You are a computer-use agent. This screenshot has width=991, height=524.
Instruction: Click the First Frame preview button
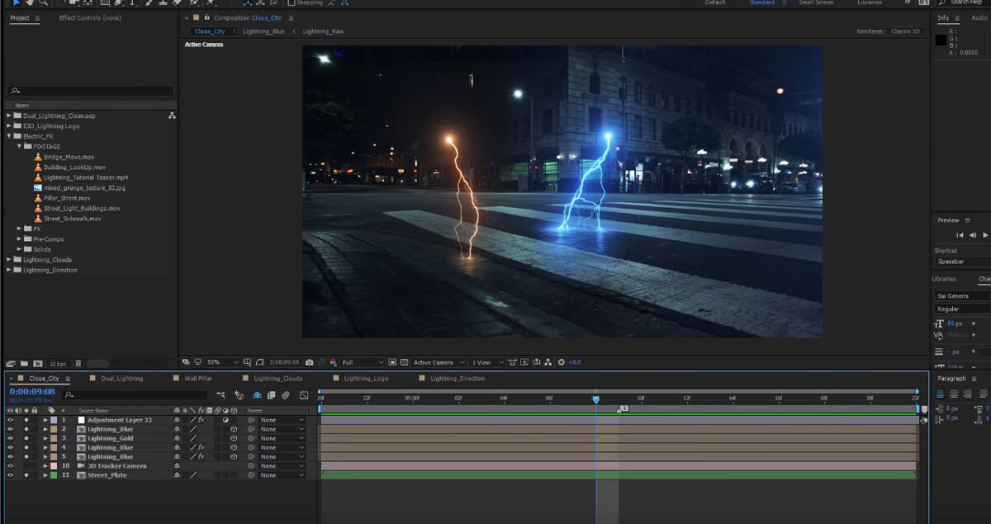point(959,235)
